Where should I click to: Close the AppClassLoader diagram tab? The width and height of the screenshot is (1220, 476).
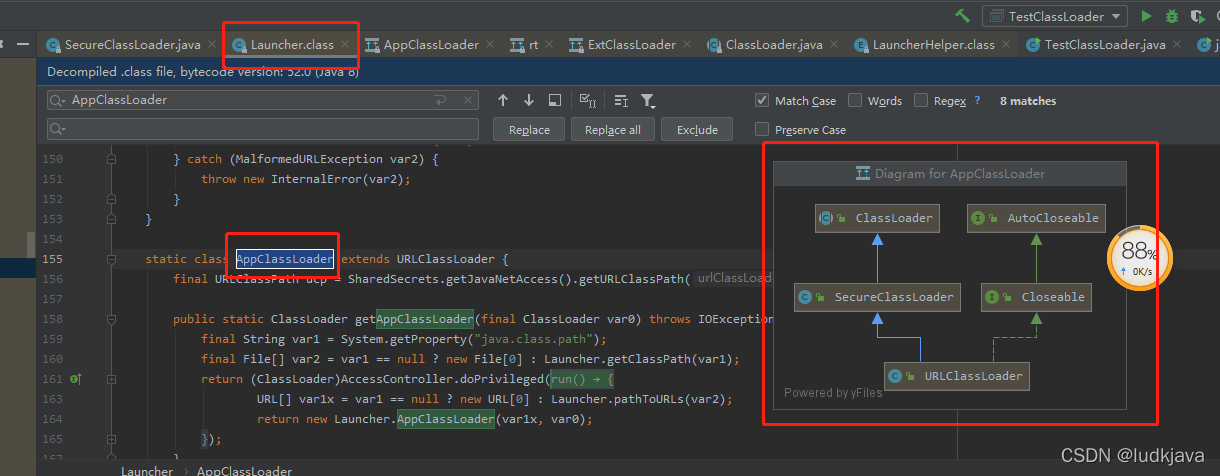(489, 45)
